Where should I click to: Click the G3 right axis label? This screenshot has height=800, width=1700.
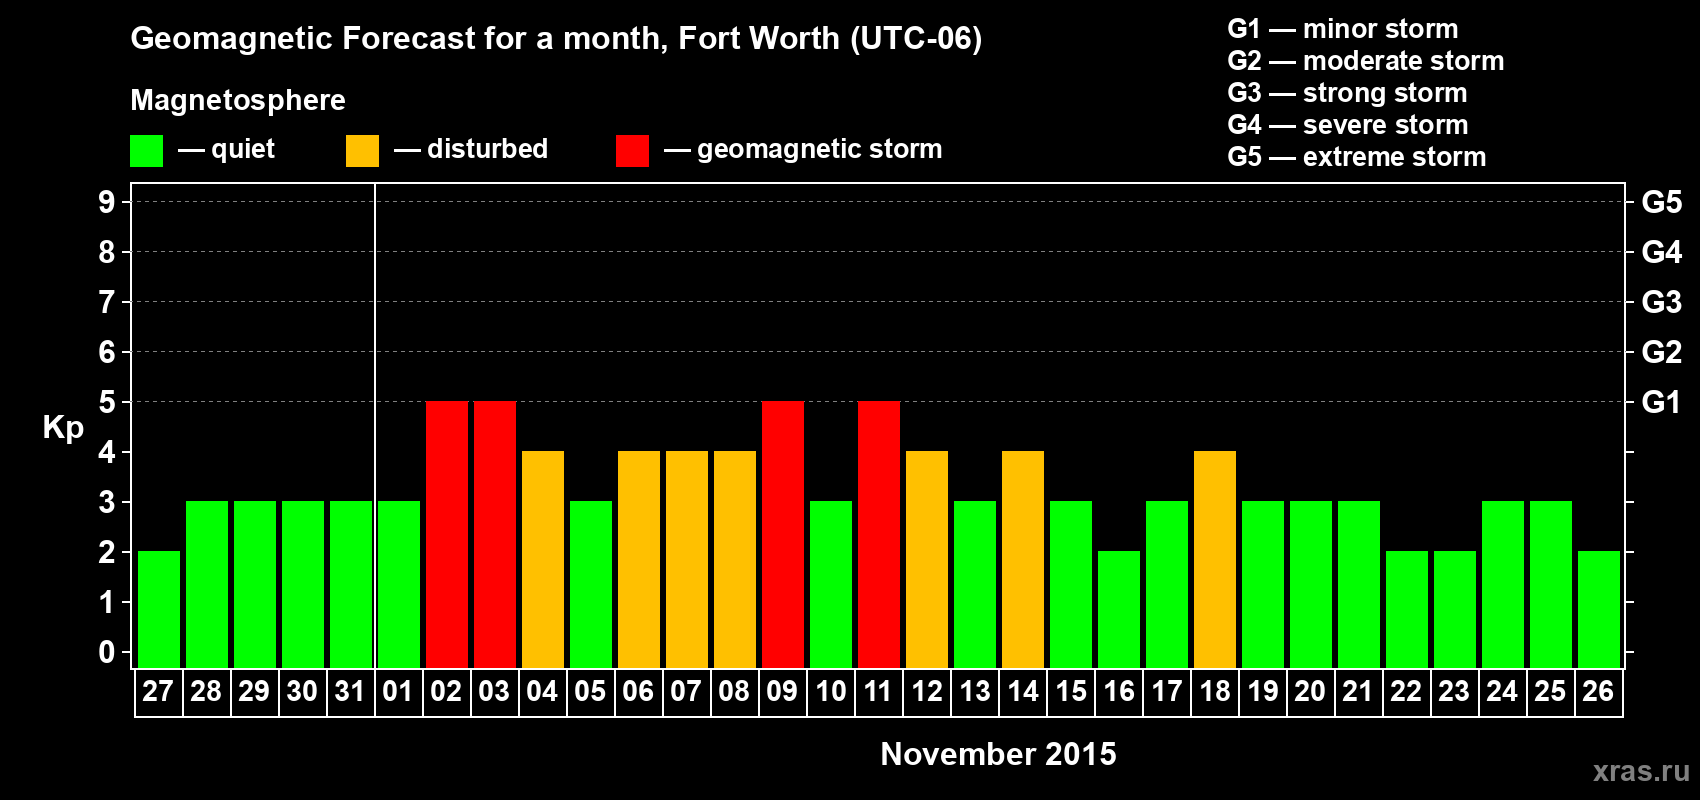coord(1662,302)
